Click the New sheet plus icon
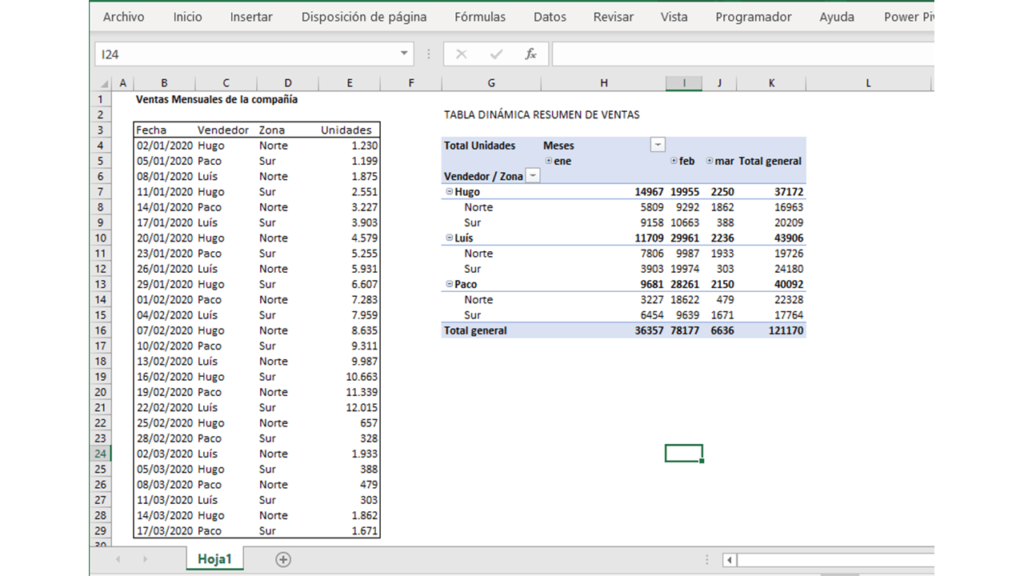The width and height of the screenshot is (1024, 576). click(283, 560)
